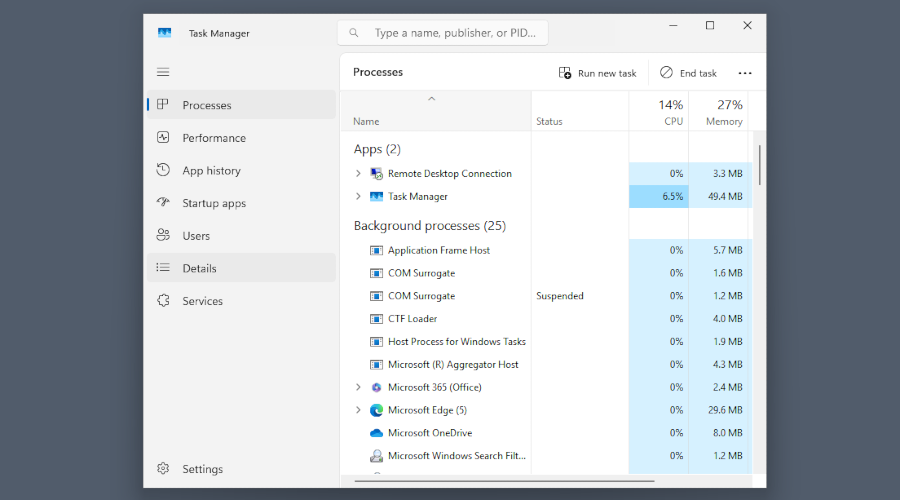The width and height of the screenshot is (900, 500).
Task: Click the Performance graph icon
Action: pos(163,137)
